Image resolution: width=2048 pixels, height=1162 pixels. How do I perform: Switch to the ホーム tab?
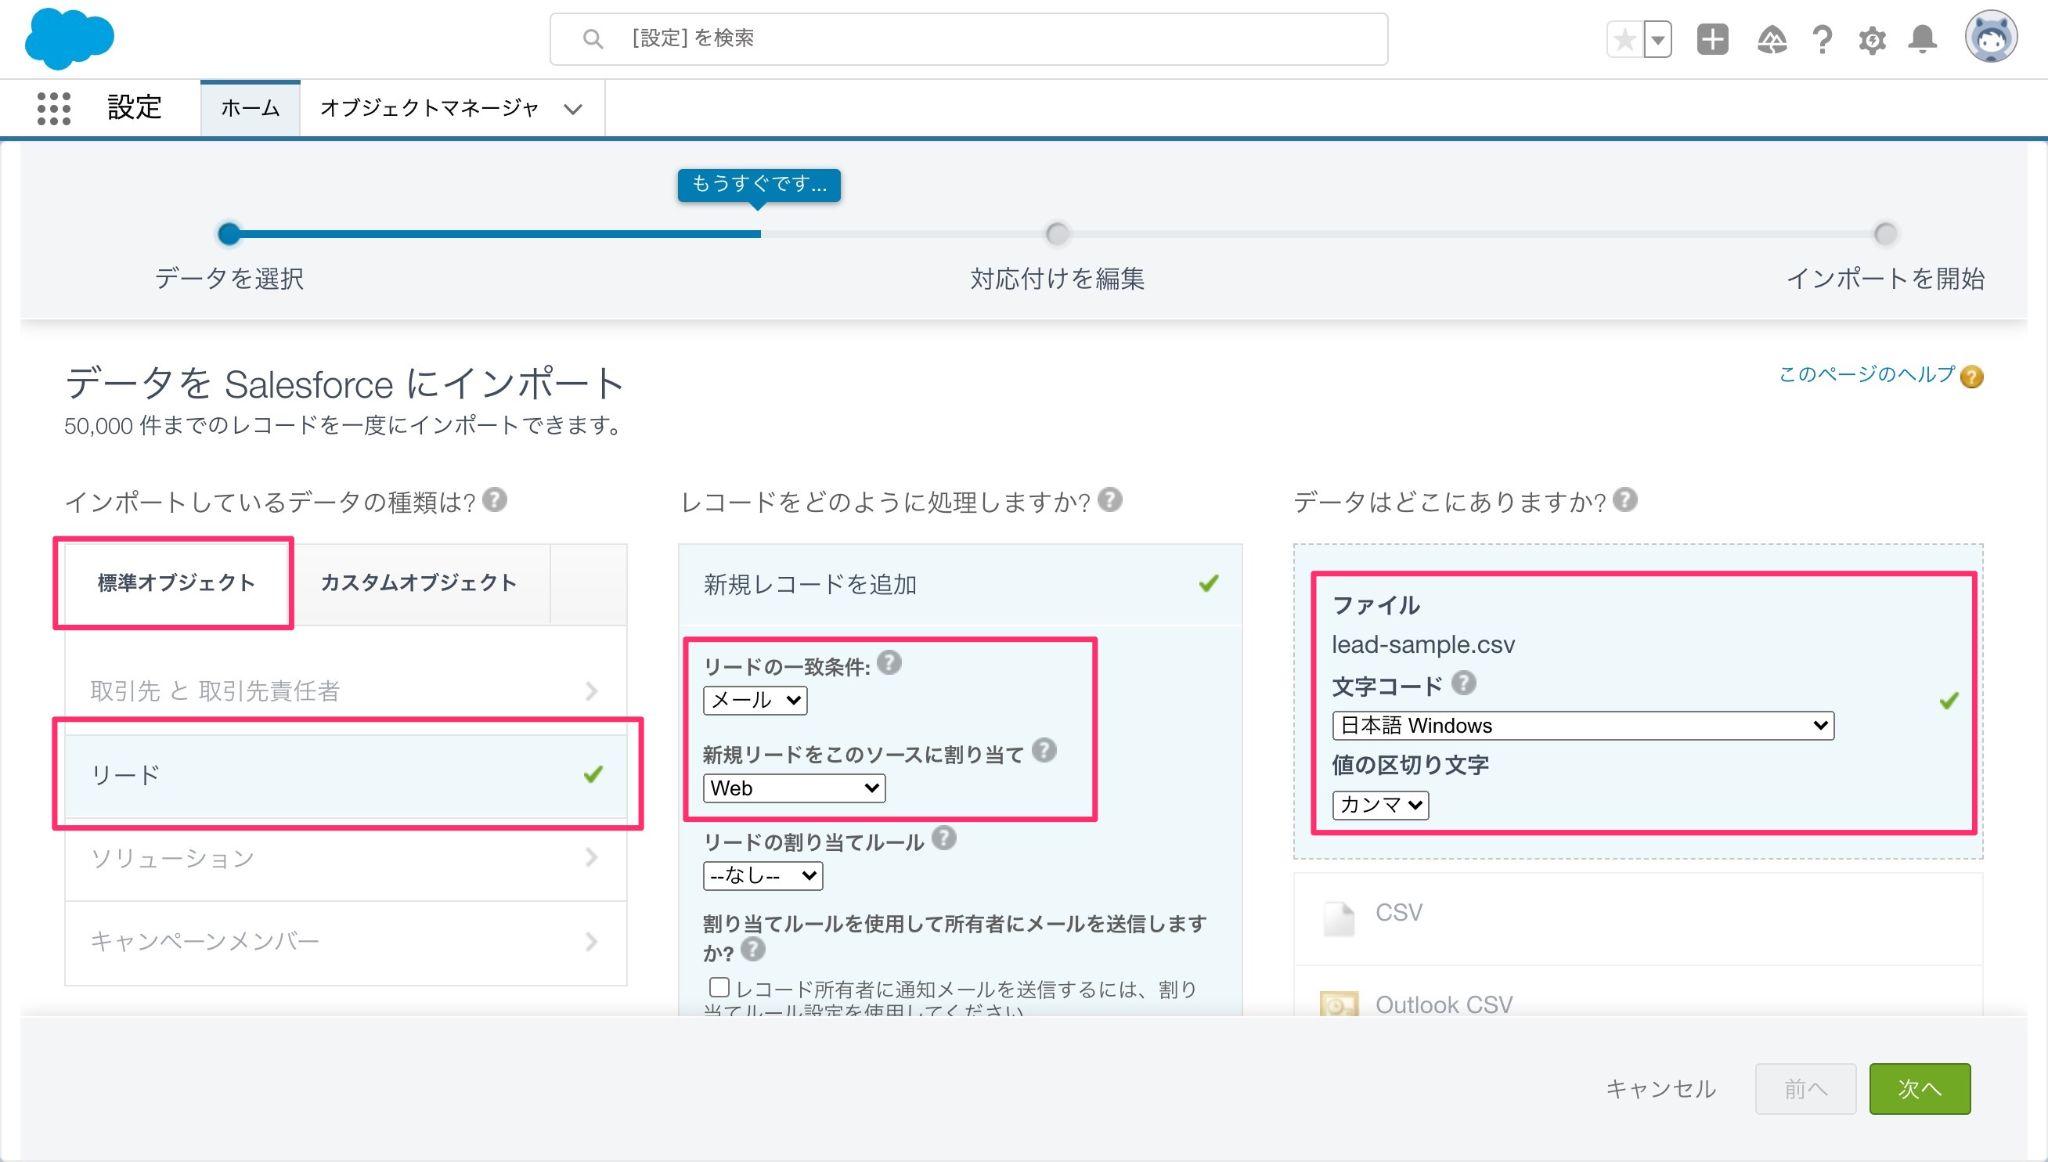[250, 108]
